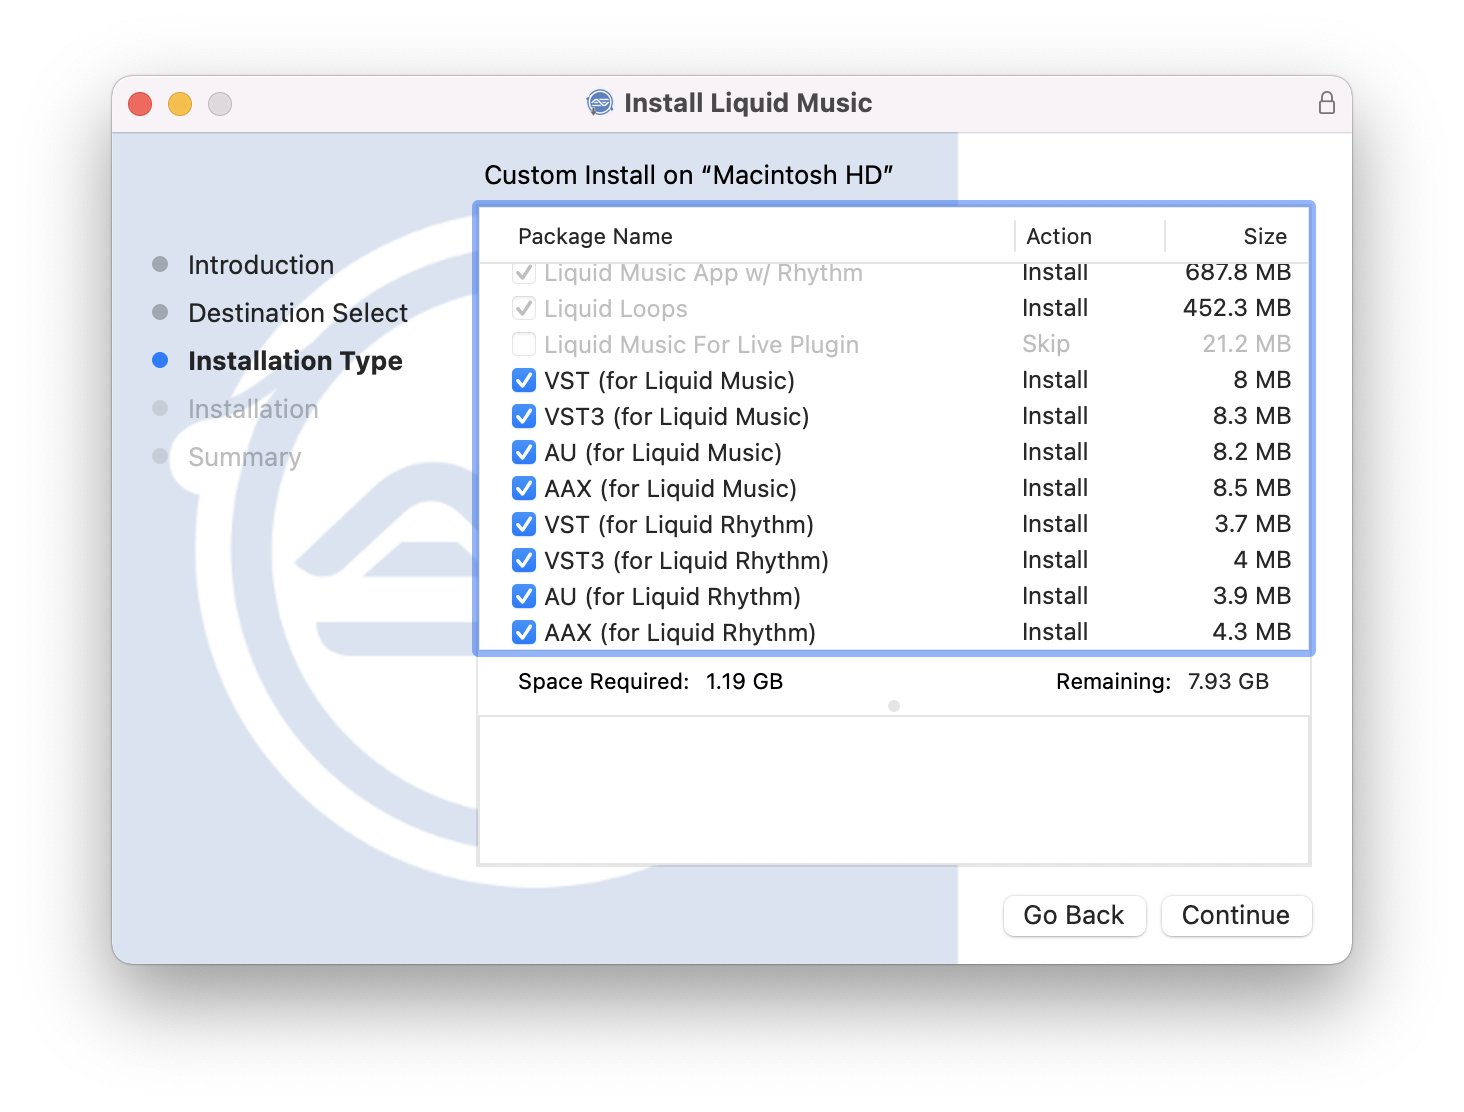Screen dimensions: 1464x1112
Task: Uncheck VST (for Liquid Rhythm) checkbox
Action: click(524, 524)
